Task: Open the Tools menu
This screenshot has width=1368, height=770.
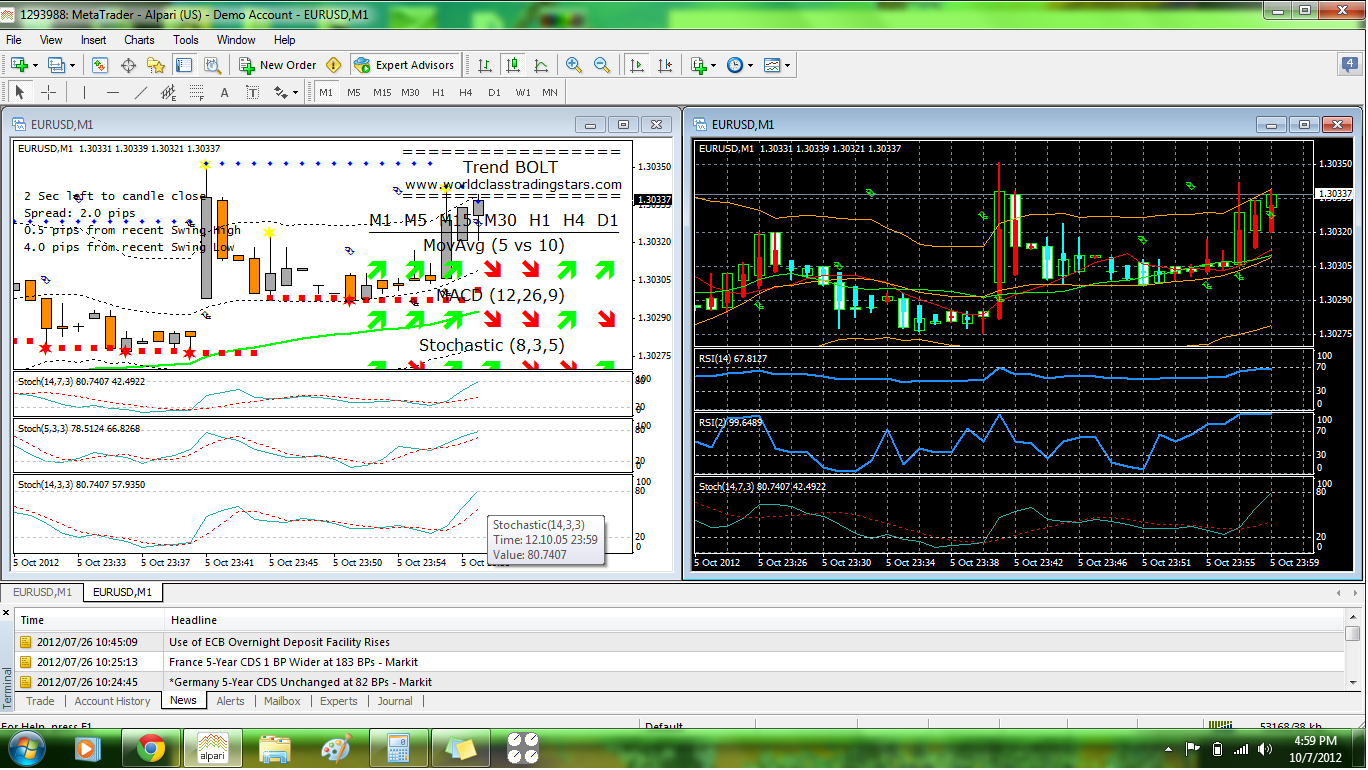Action: coord(186,40)
